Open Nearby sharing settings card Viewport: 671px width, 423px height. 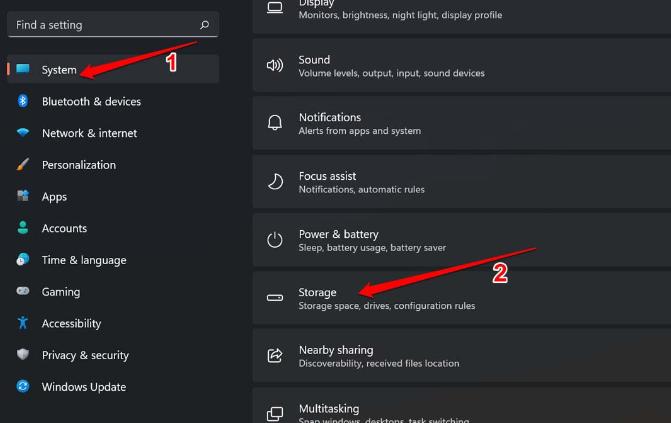tap(462, 355)
